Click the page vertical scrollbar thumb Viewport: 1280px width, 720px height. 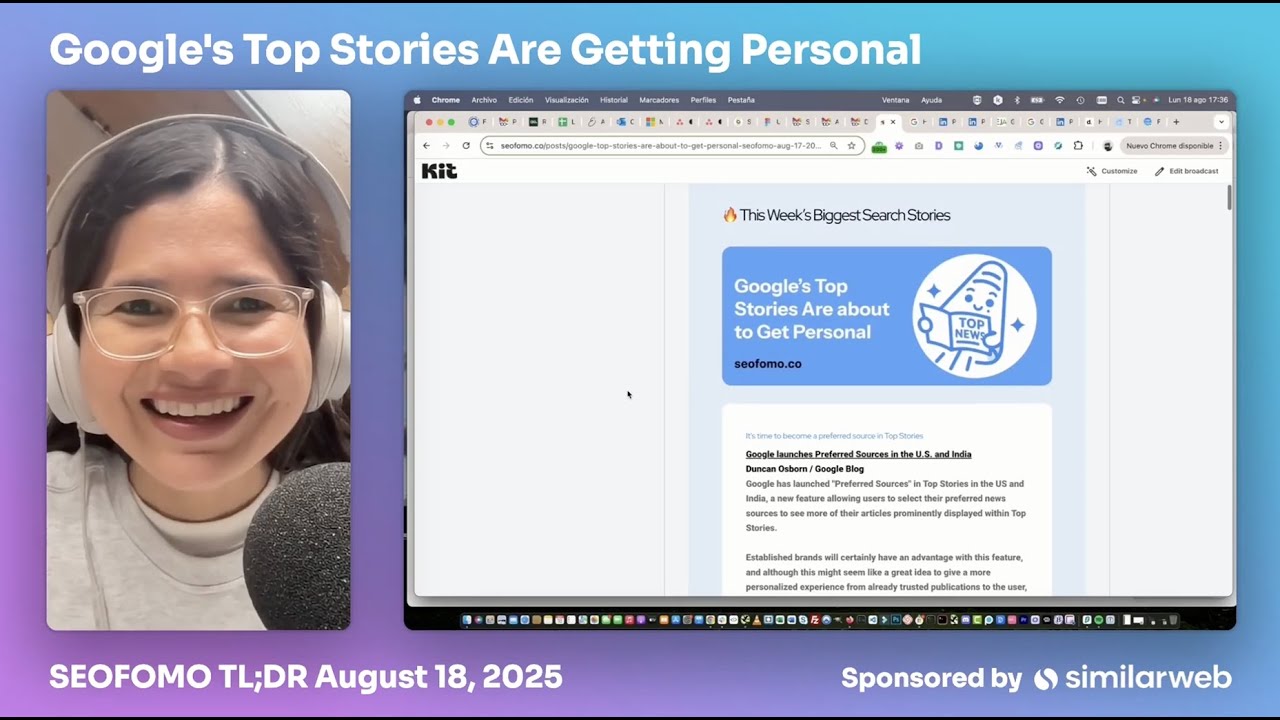point(1229,197)
